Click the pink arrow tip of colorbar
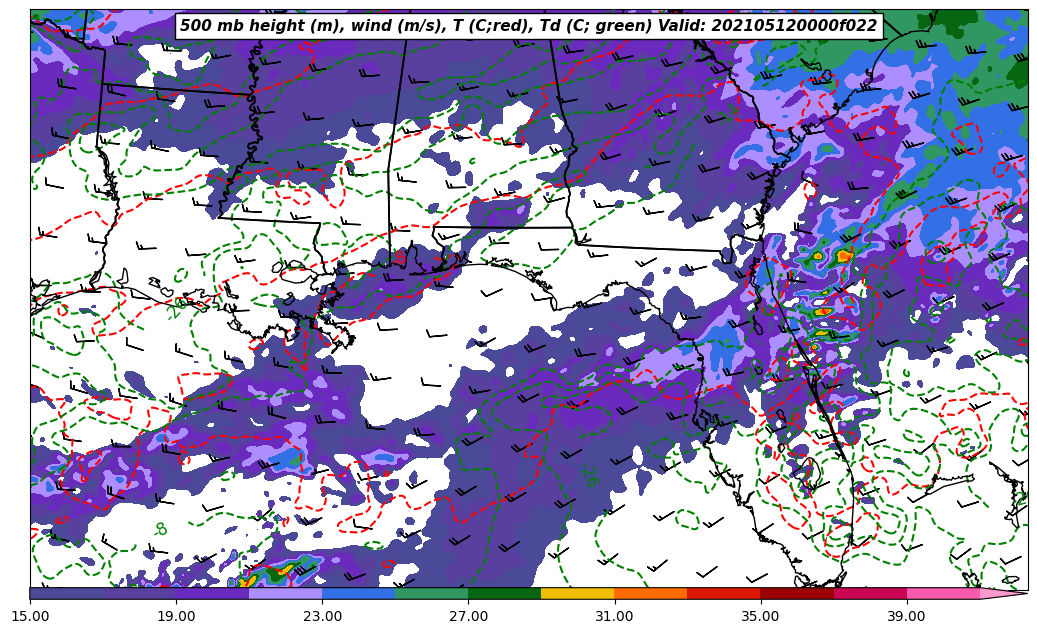The height and width of the screenshot is (633, 1037). tap(1010, 593)
